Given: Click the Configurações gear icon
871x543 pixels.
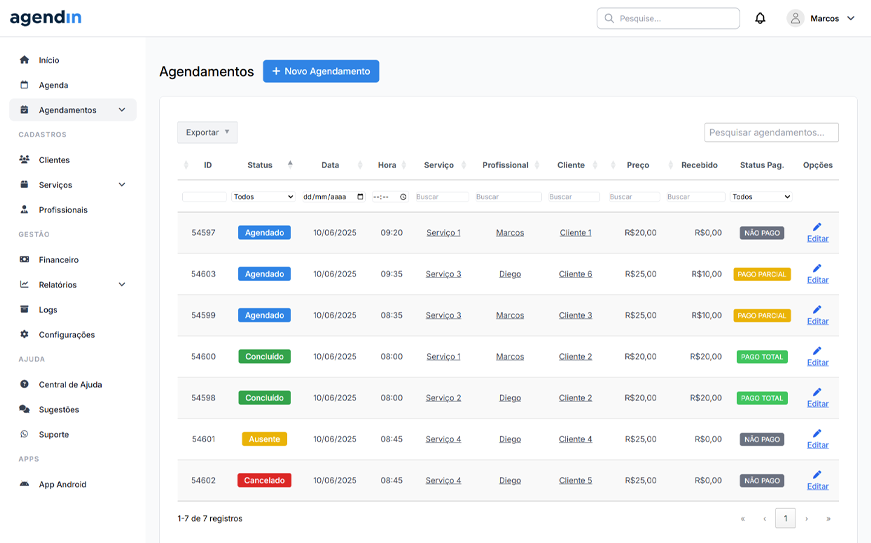Looking at the screenshot, I should (x=24, y=335).
